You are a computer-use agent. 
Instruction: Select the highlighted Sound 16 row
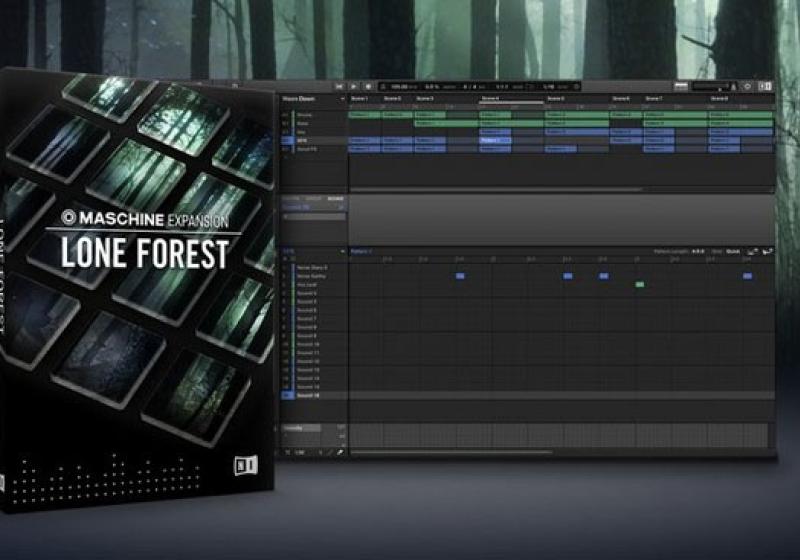(x=314, y=395)
